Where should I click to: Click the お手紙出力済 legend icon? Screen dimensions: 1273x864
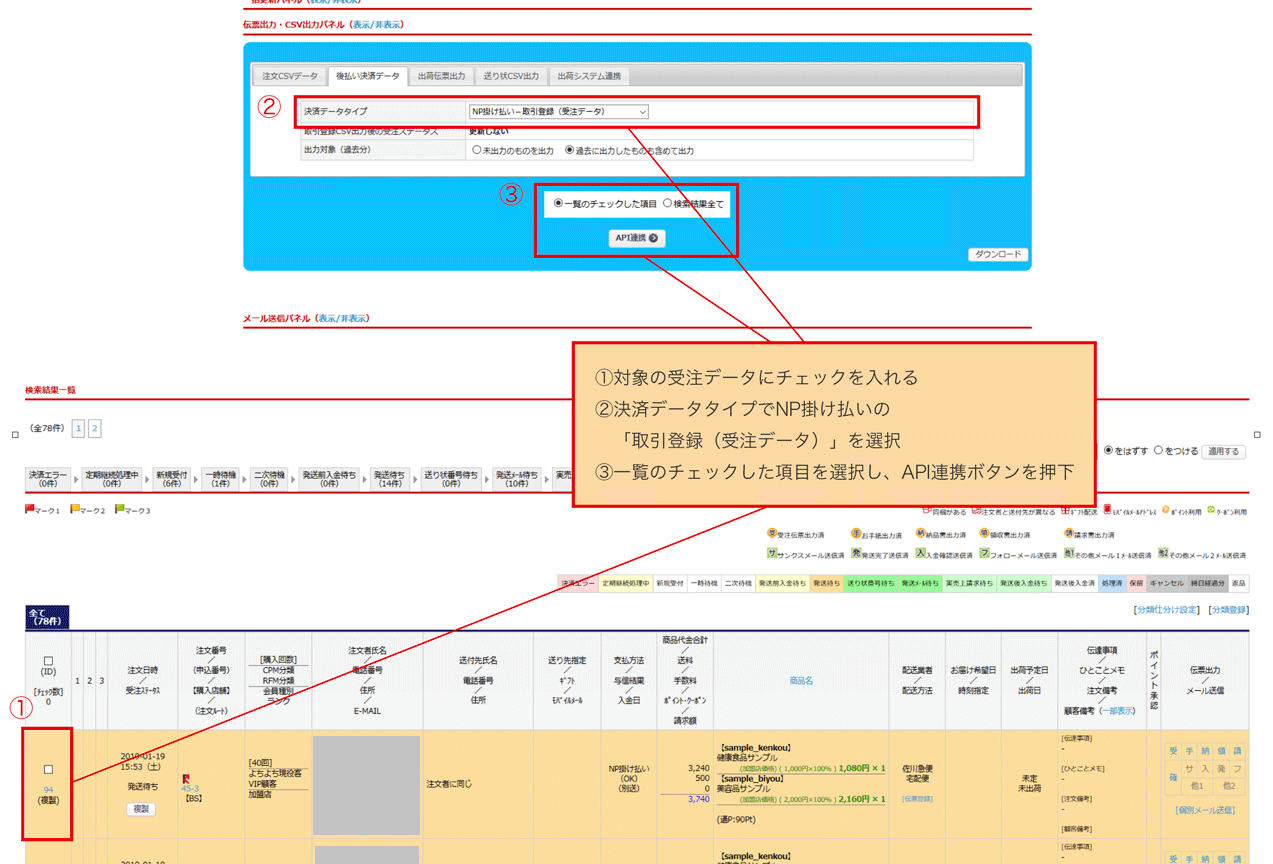[x=856, y=534]
